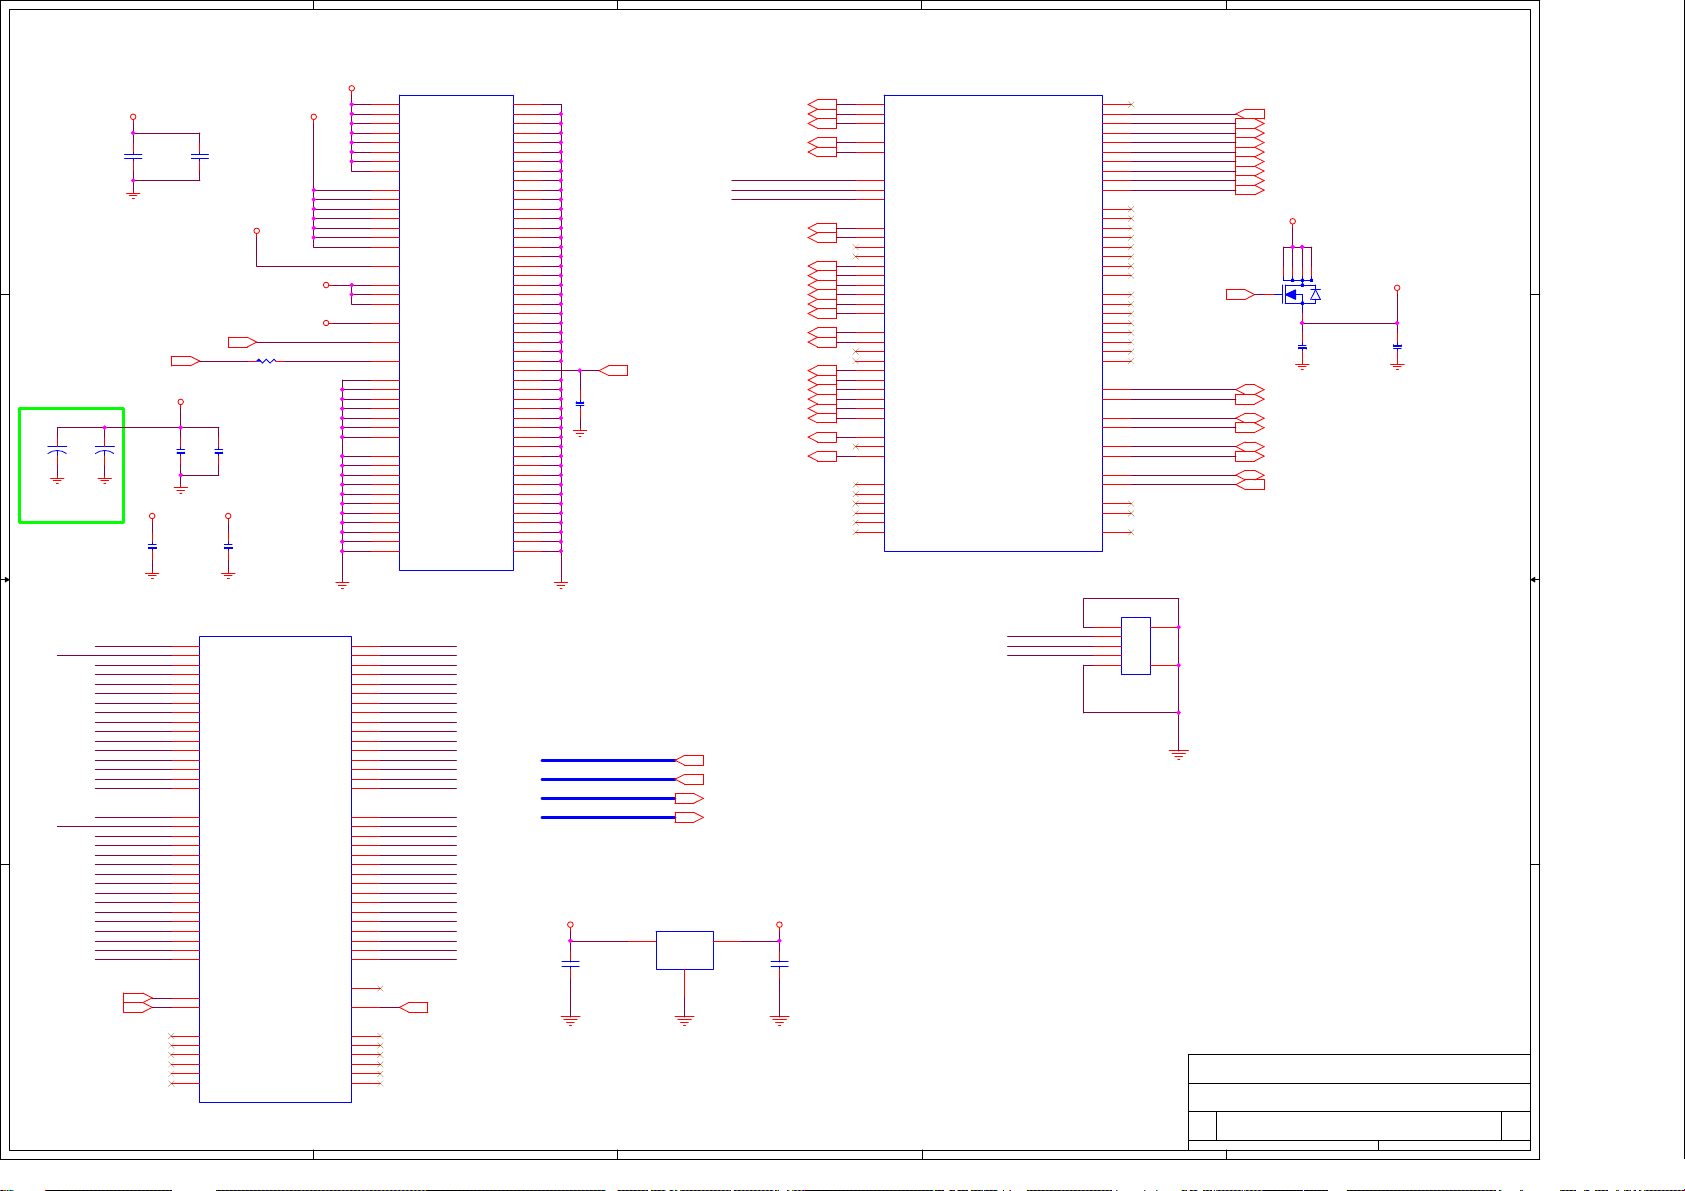The height and width of the screenshot is (1191, 1685).
Task: Select the ground symbol under the regulator block
Action: [685, 1020]
